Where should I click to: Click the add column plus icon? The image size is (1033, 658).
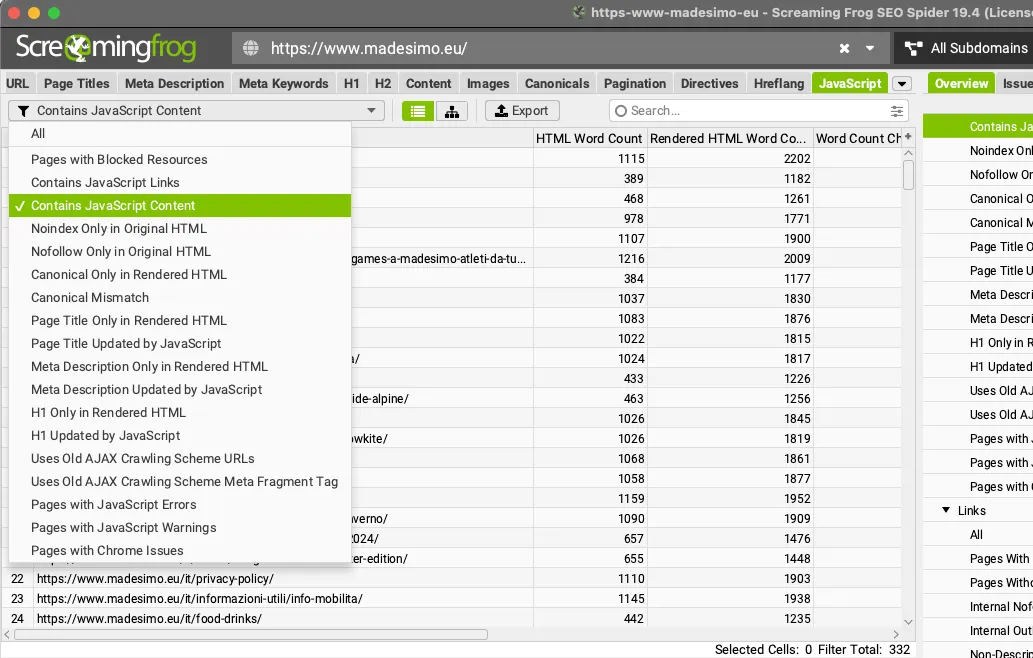click(x=908, y=137)
